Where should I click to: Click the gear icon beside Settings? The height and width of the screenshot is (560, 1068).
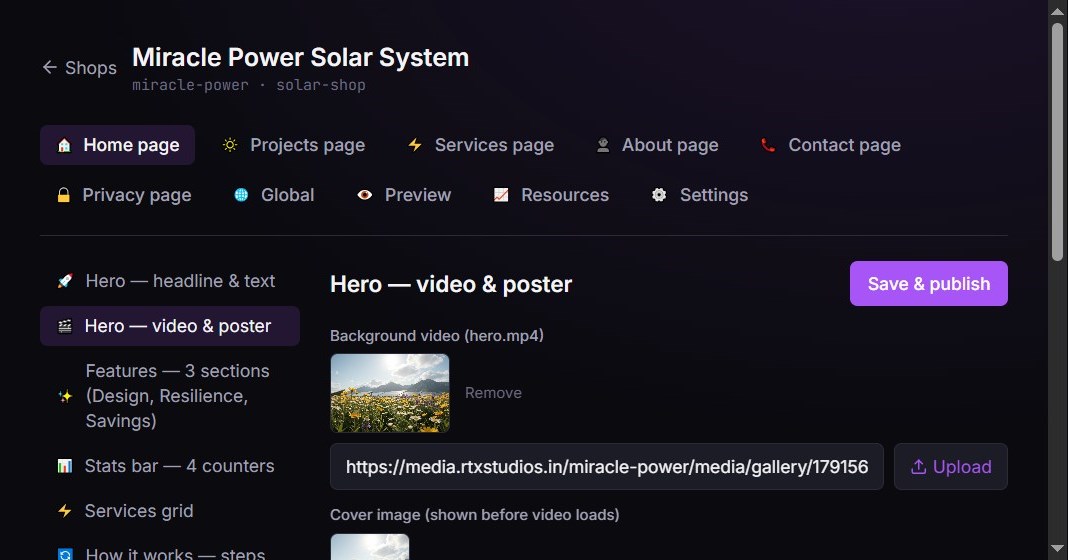[x=659, y=195]
